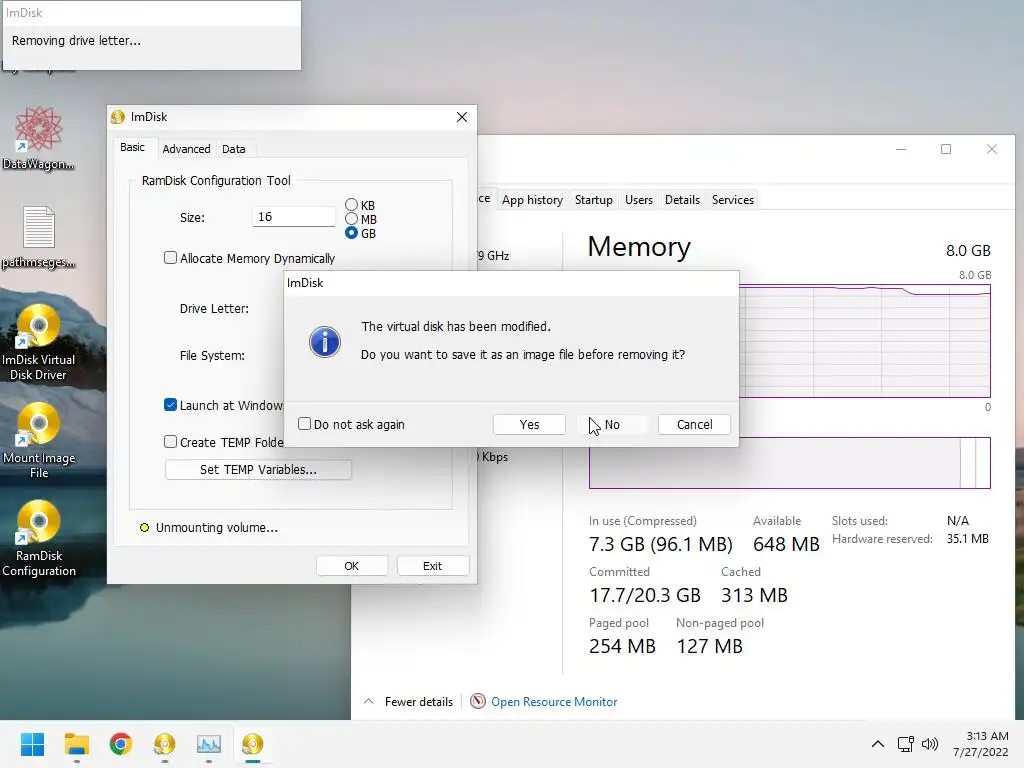Open Google Chrome from taskbar
The height and width of the screenshot is (768, 1024).
point(120,744)
